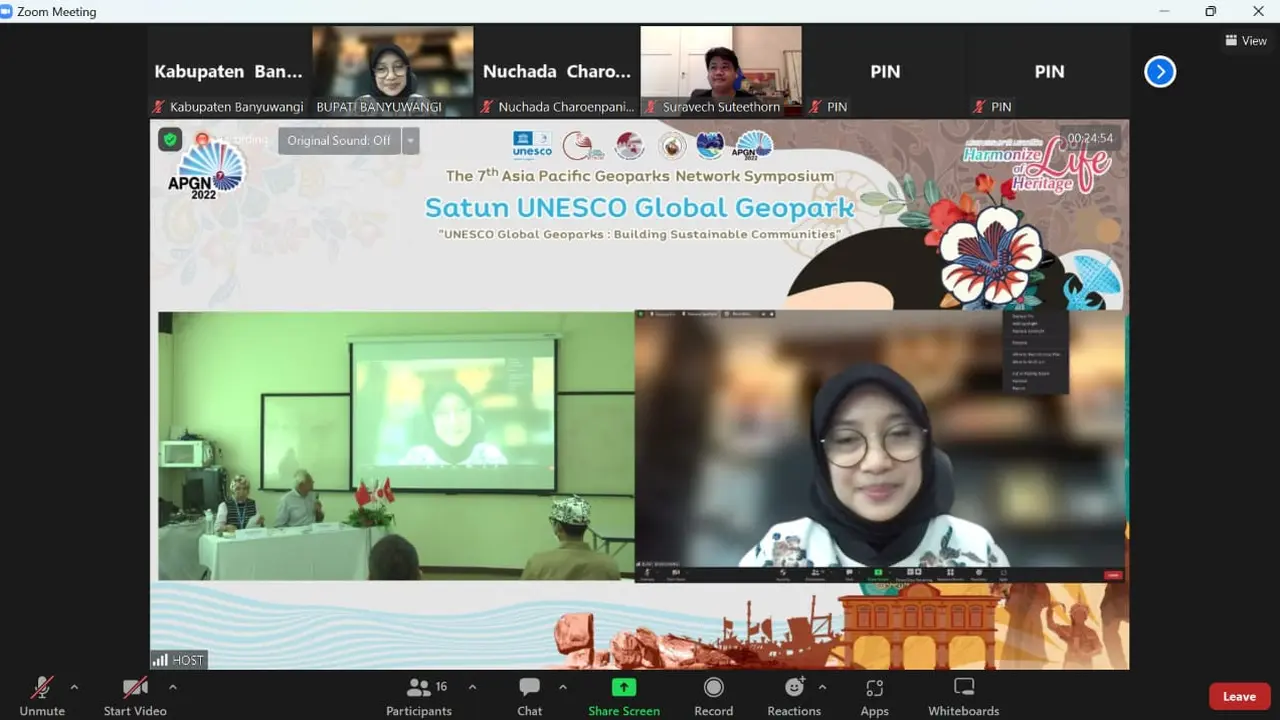This screenshot has height=720, width=1280.
Task: Start recording with Record button
Action: 713,696
